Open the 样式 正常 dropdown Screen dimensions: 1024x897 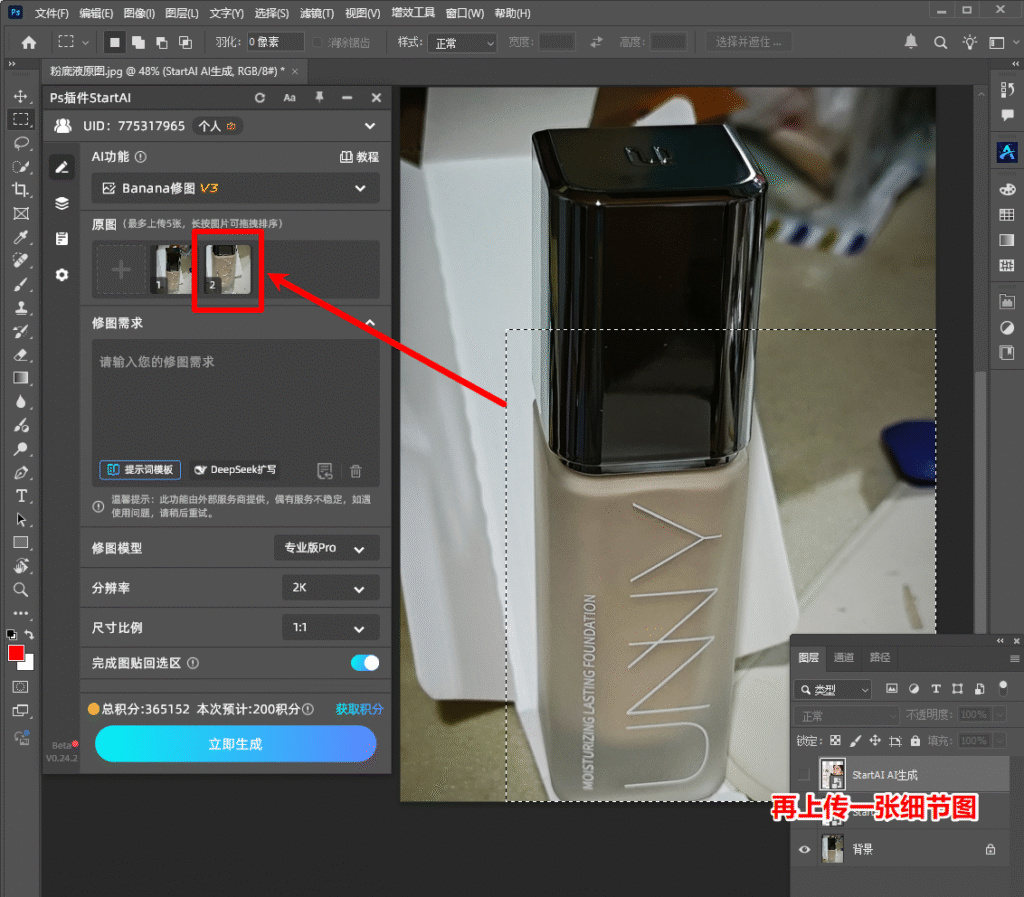click(x=462, y=43)
